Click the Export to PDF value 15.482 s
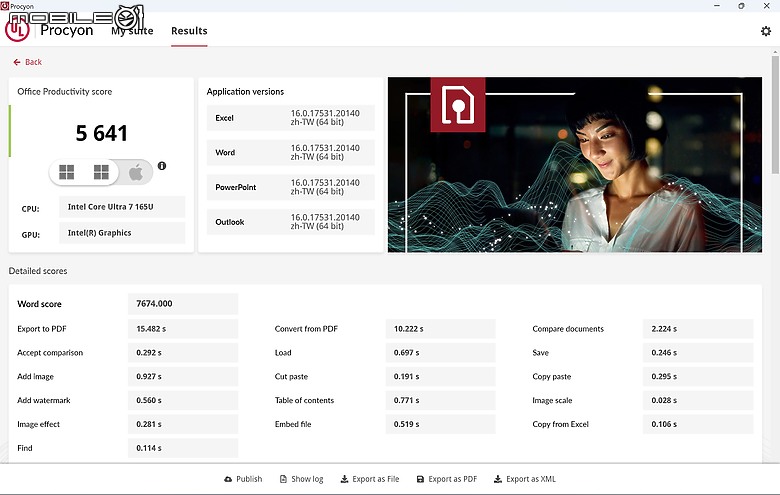Image resolution: width=780 pixels, height=495 pixels. tap(183, 329)
